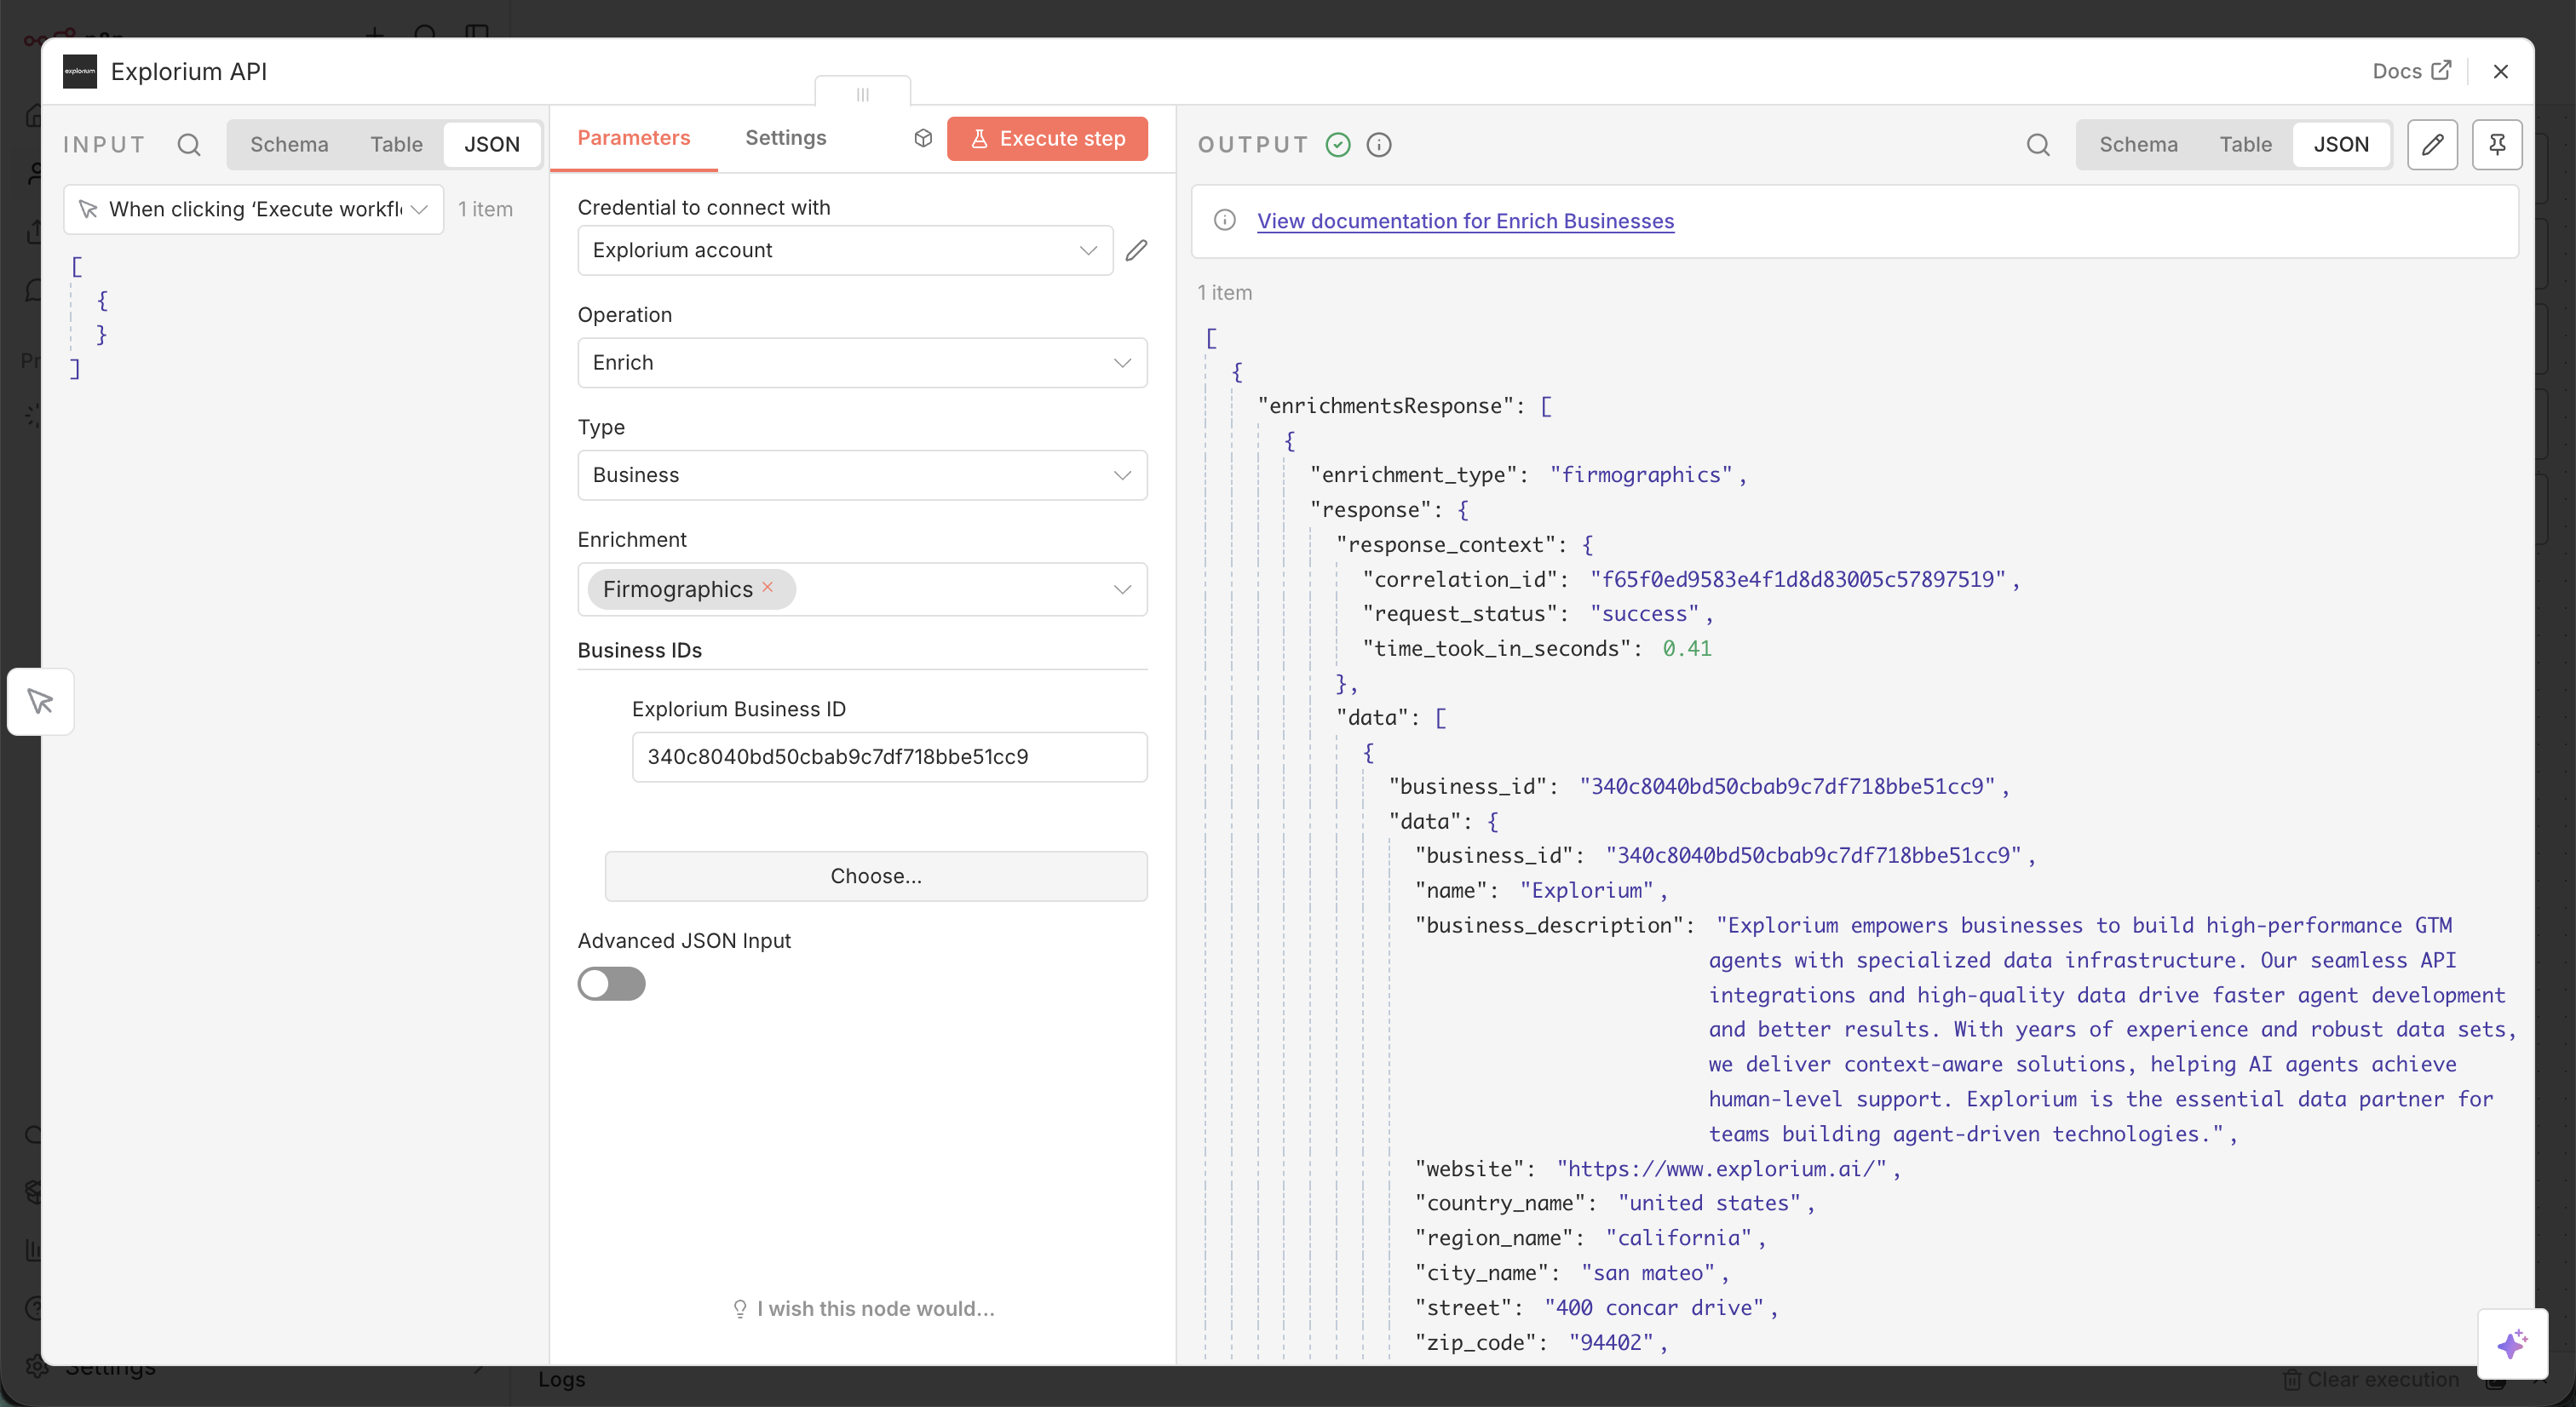Select Table view in INPUT panel

396,145
